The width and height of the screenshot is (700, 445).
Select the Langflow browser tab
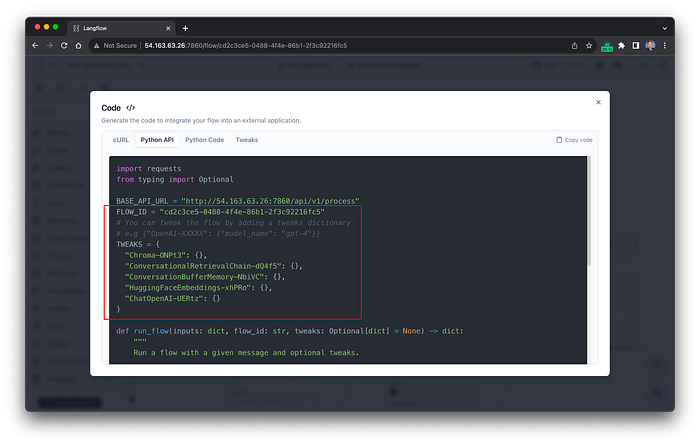(121, 28)
